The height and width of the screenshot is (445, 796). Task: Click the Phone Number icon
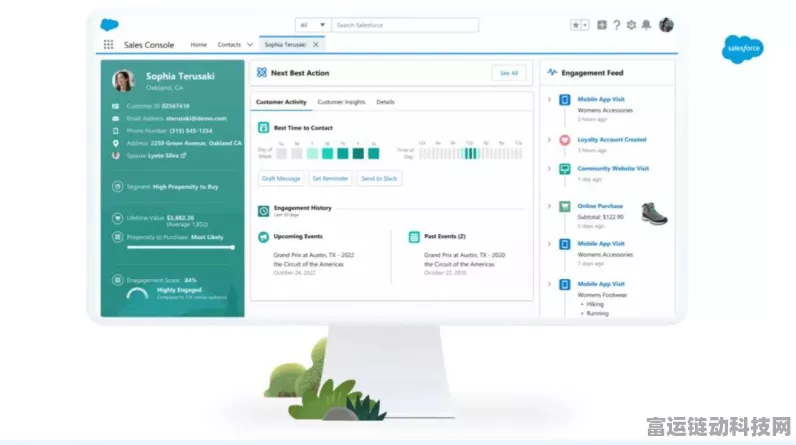(x=116, y=131)
